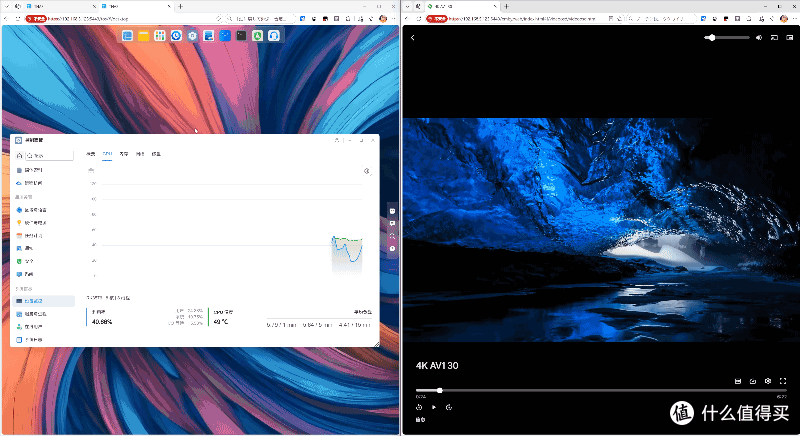Click the red not-secure badge in left browser

click(x=36, y=18)
